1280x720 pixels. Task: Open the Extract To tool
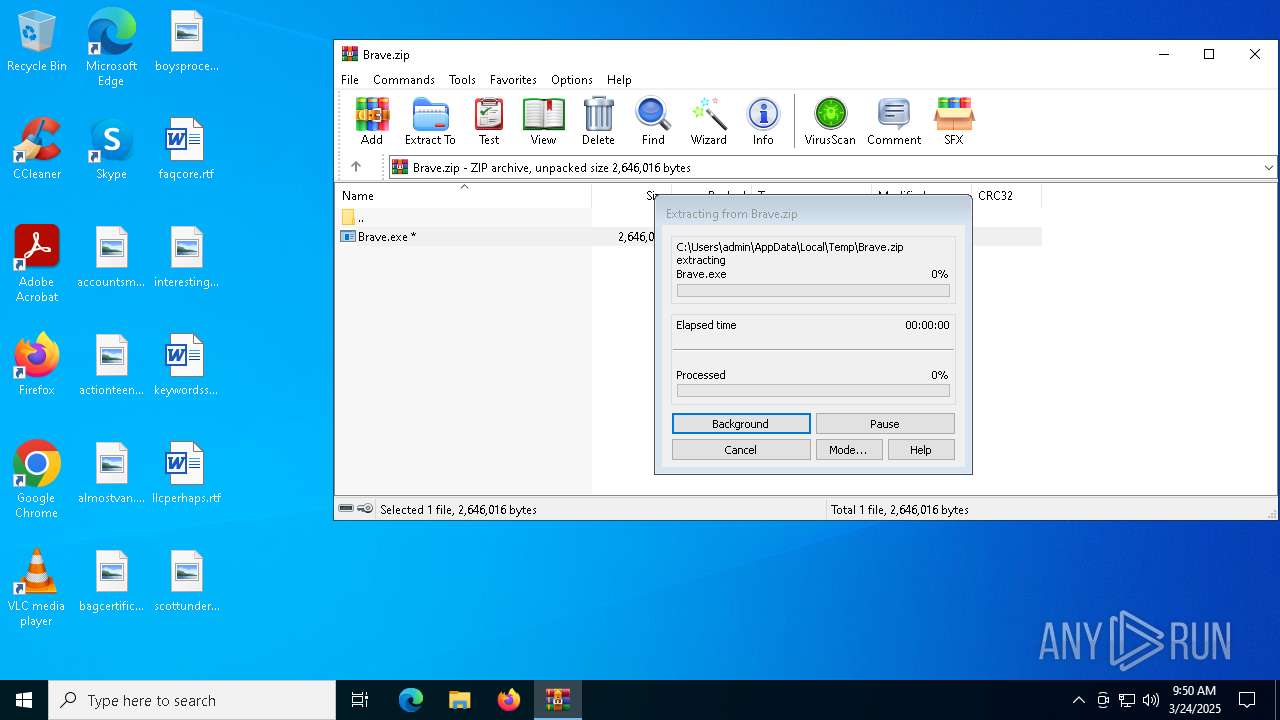pos(430,121)
